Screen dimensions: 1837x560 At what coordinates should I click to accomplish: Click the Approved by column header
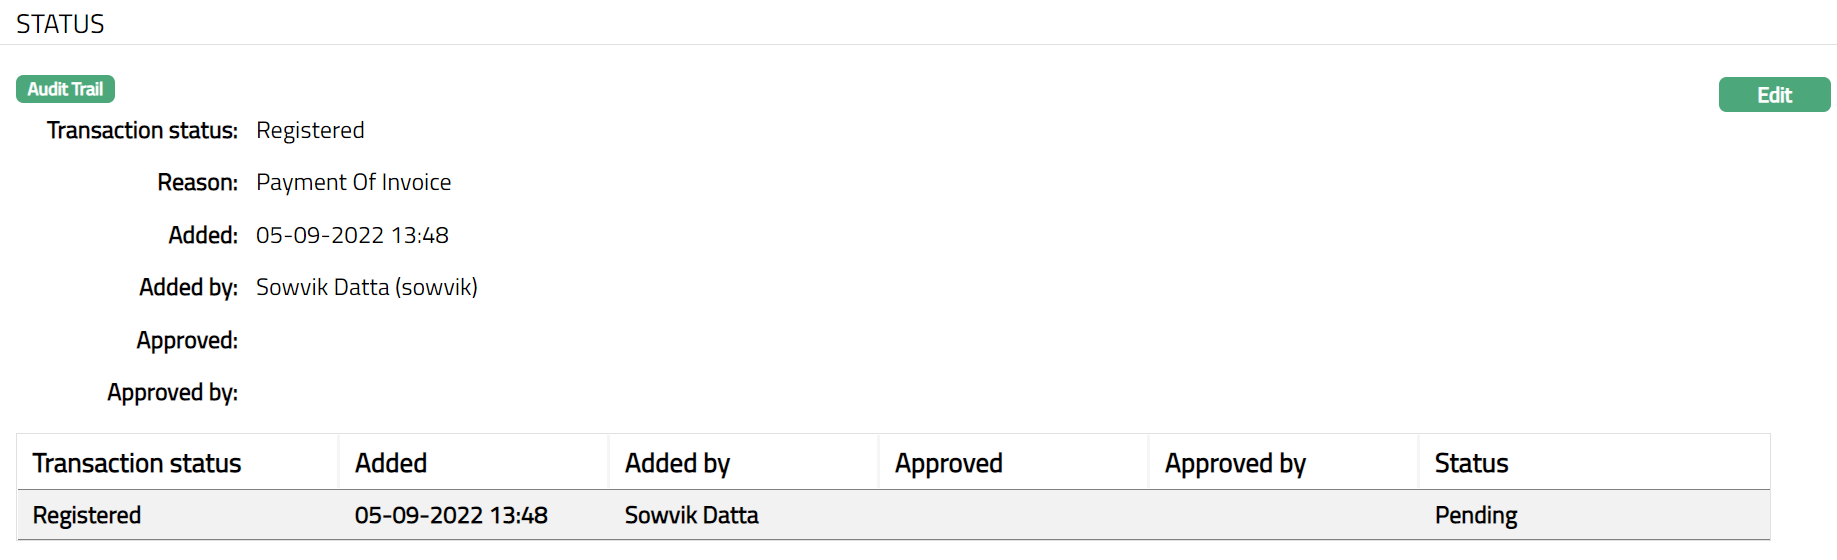click(1235, 463)
